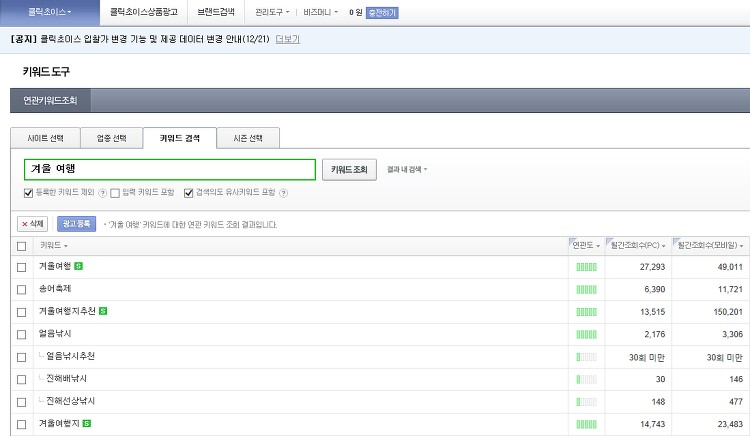Click PC count 14,743 cell
This screenshot has height=436, width=750.
[x=652, y=424]
